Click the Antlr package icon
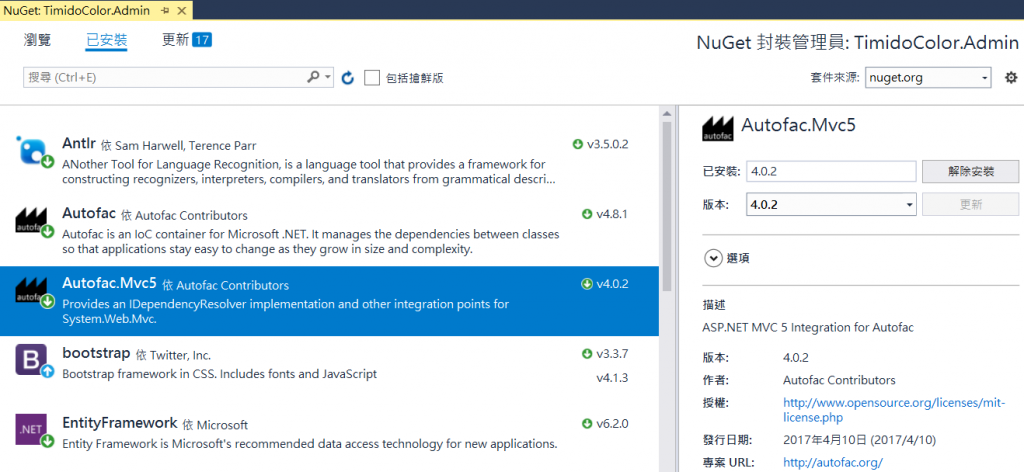This screenshot has width=1024, height=472. pos(32,151)
